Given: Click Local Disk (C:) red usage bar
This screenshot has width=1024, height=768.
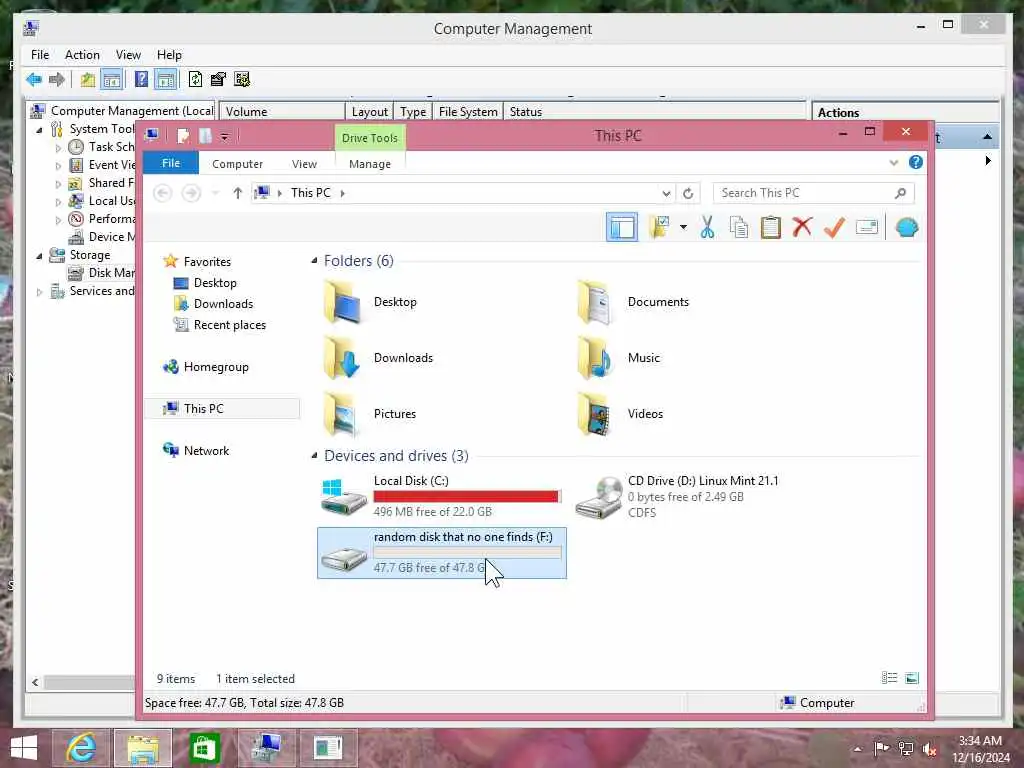Looking at the screenshot, I should (x=467, y=497).
